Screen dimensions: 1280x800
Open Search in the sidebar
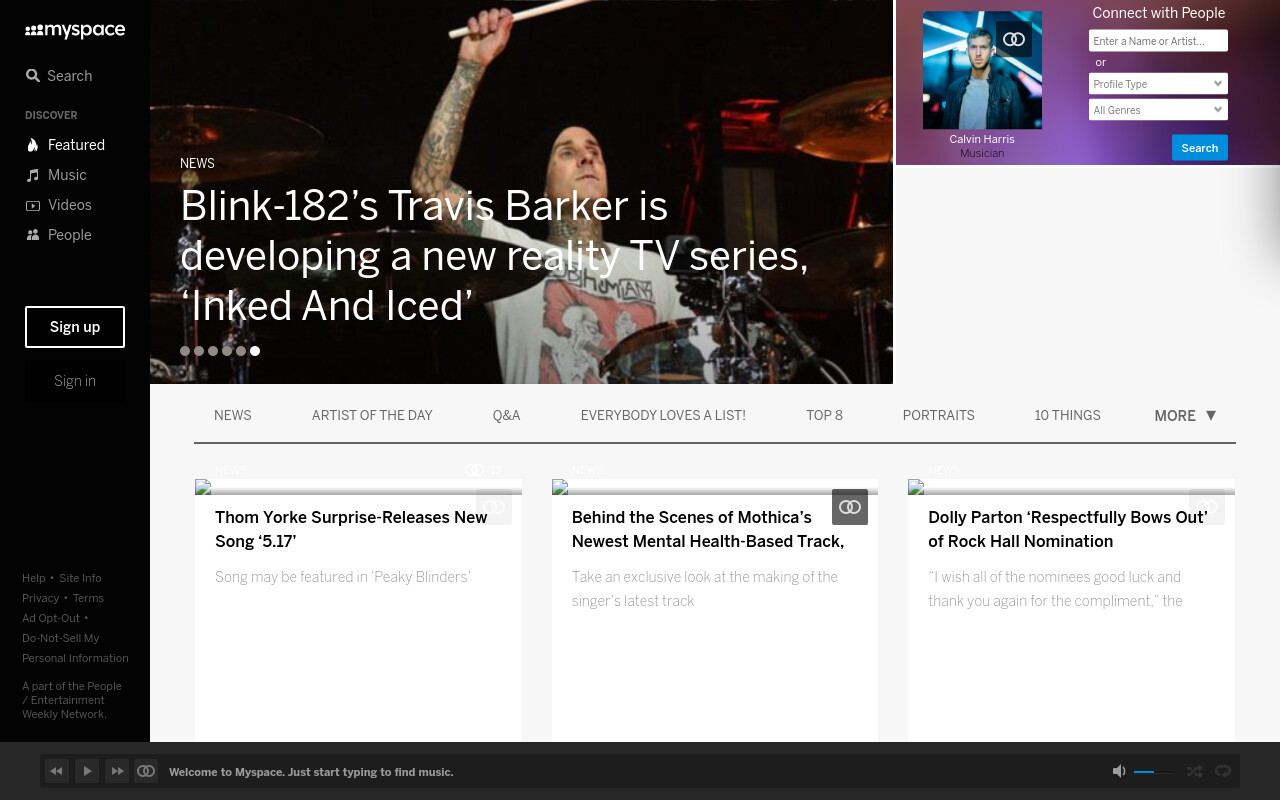coord(59,76)
